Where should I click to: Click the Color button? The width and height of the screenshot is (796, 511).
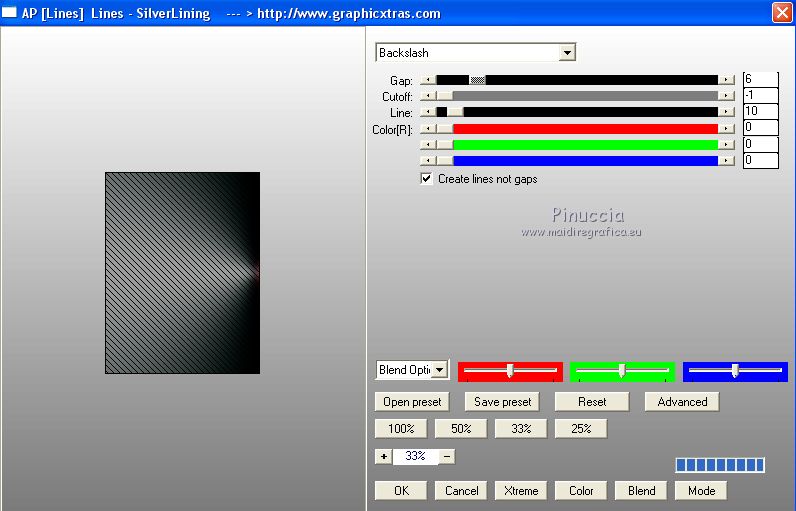[581, 491]
